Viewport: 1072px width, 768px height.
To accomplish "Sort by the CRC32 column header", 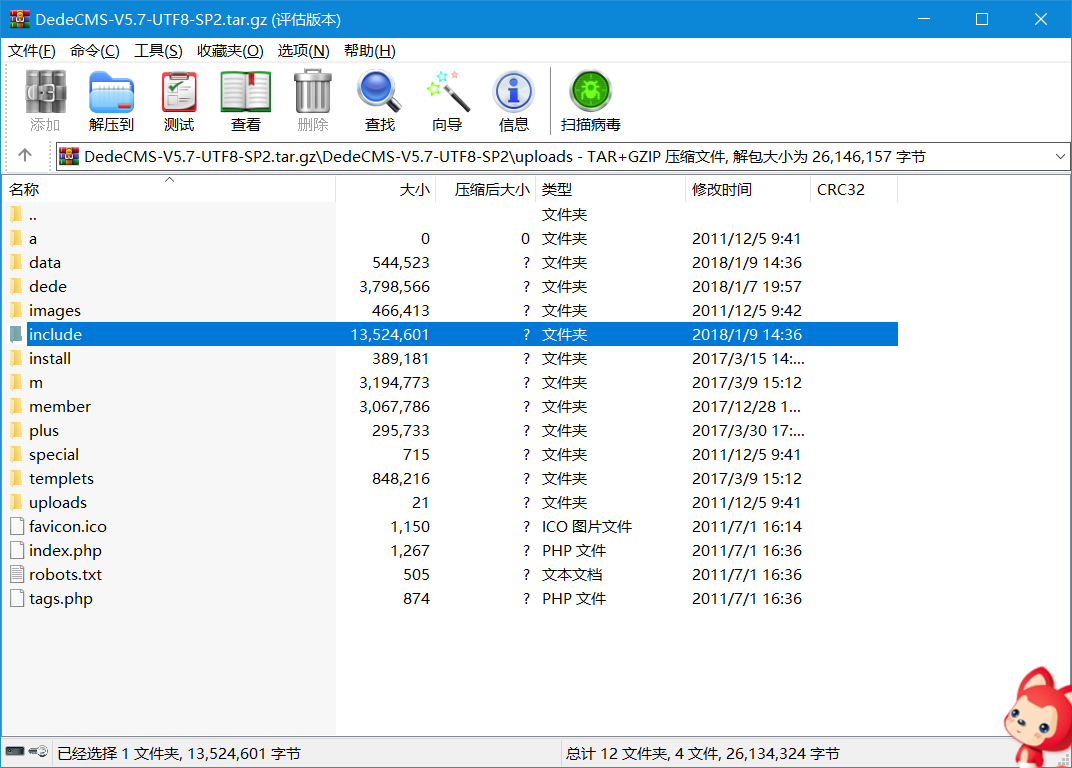I will (854, 189).
